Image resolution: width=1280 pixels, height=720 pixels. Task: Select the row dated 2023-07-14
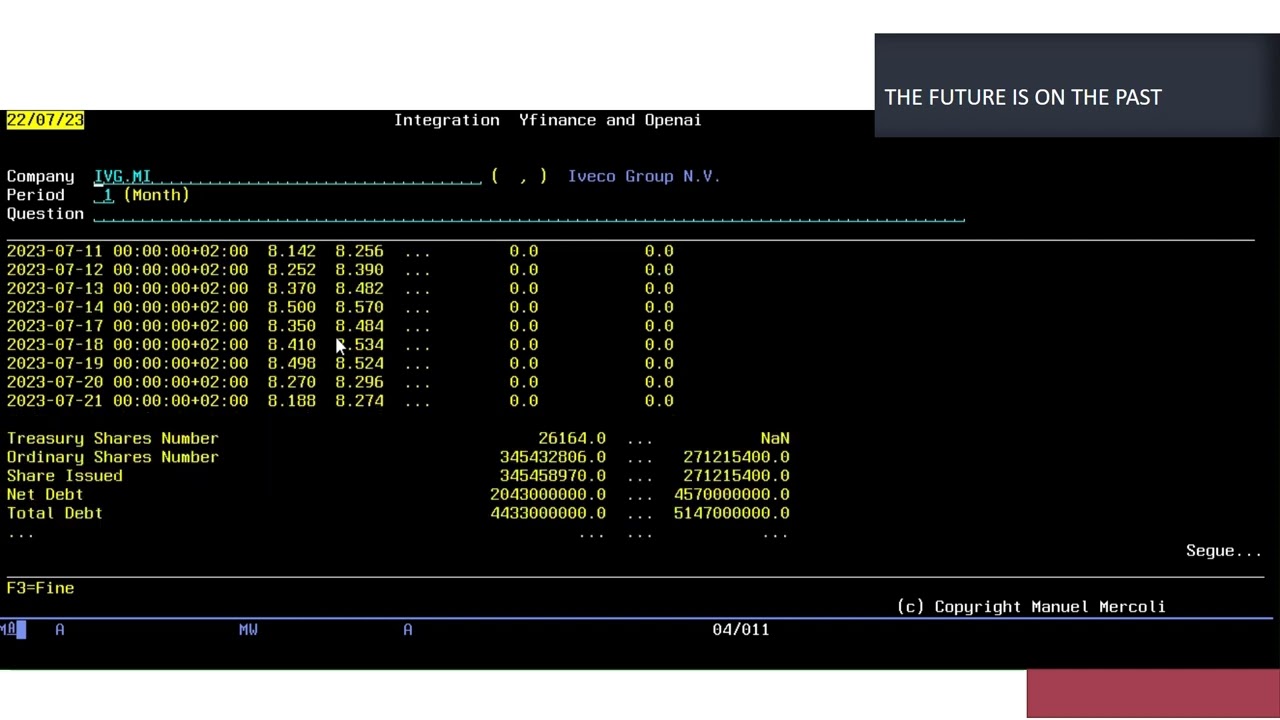[x=340, y=307]
